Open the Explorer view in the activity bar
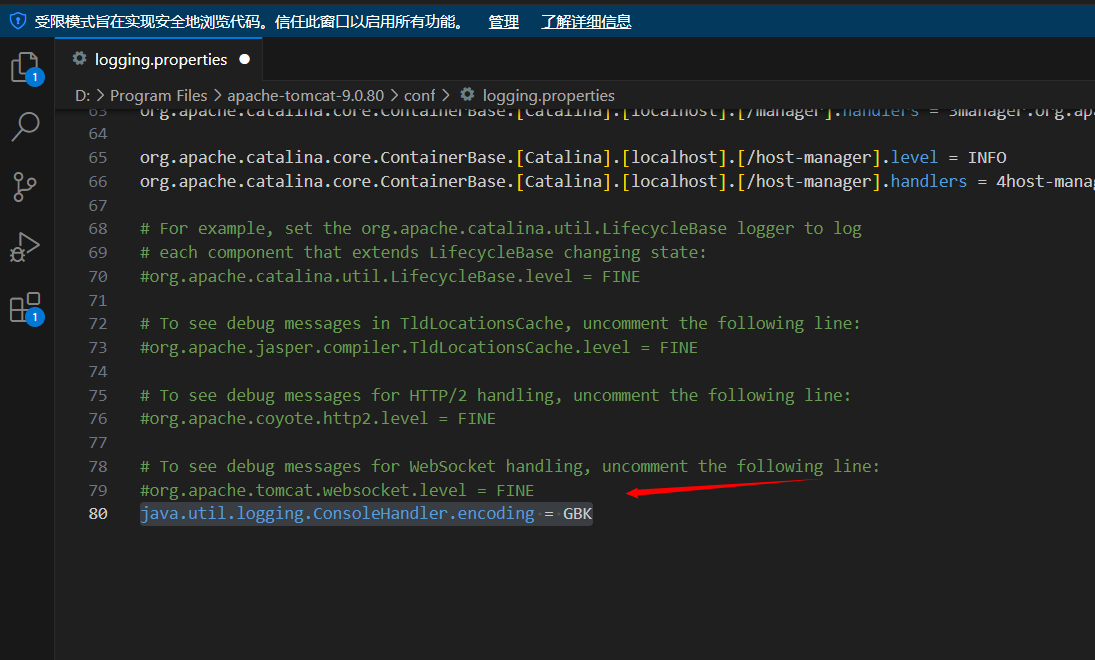The height and width of the screenshot is (660, 1095). pyautogui.click(x=26, y=66)
